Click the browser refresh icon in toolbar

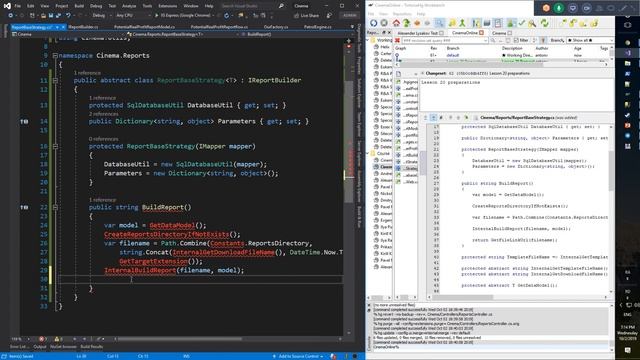tap(227, 16)
